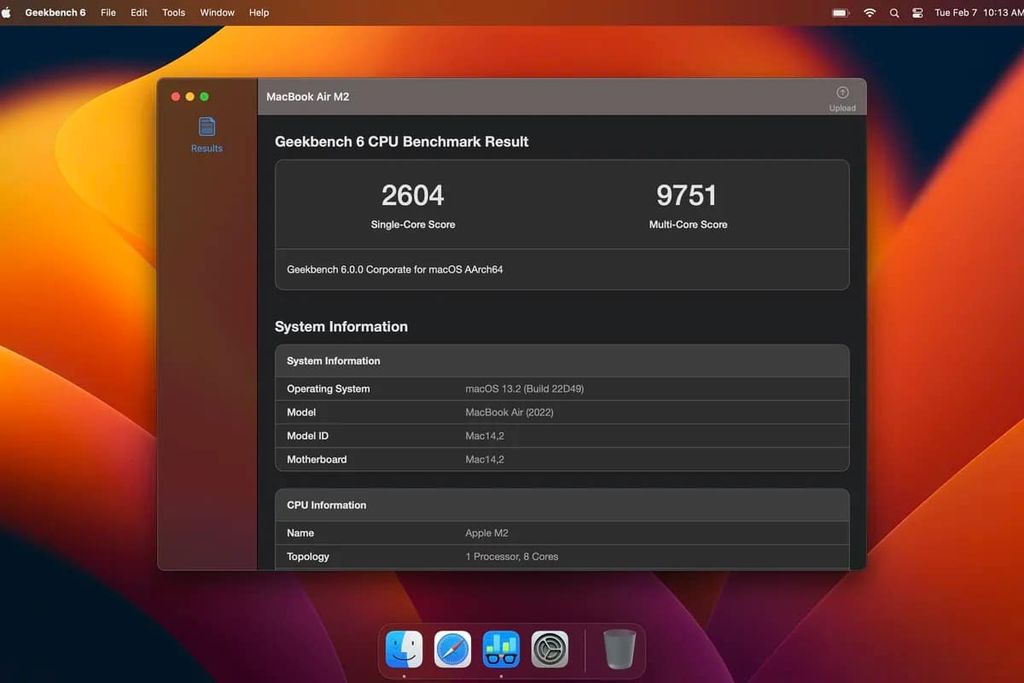The height and width of the screenshot is (683, 1024).
Task: Click the battery indicator in the menu bar
Action: tap(840, 13)
